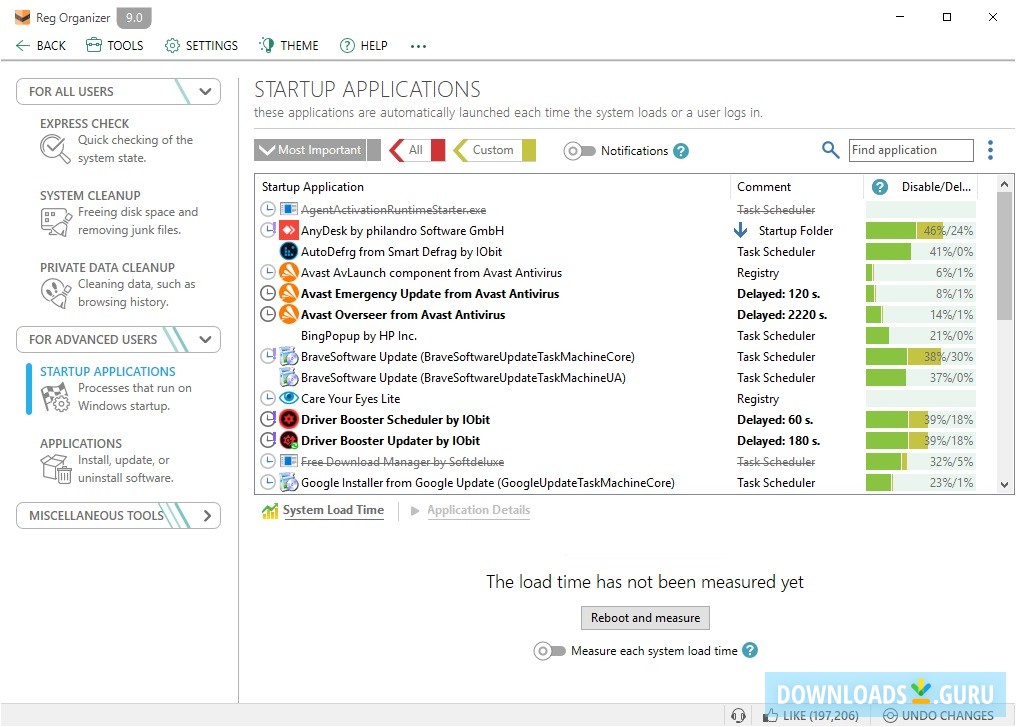
Task: Select the All filter
Action: point(416,150)
